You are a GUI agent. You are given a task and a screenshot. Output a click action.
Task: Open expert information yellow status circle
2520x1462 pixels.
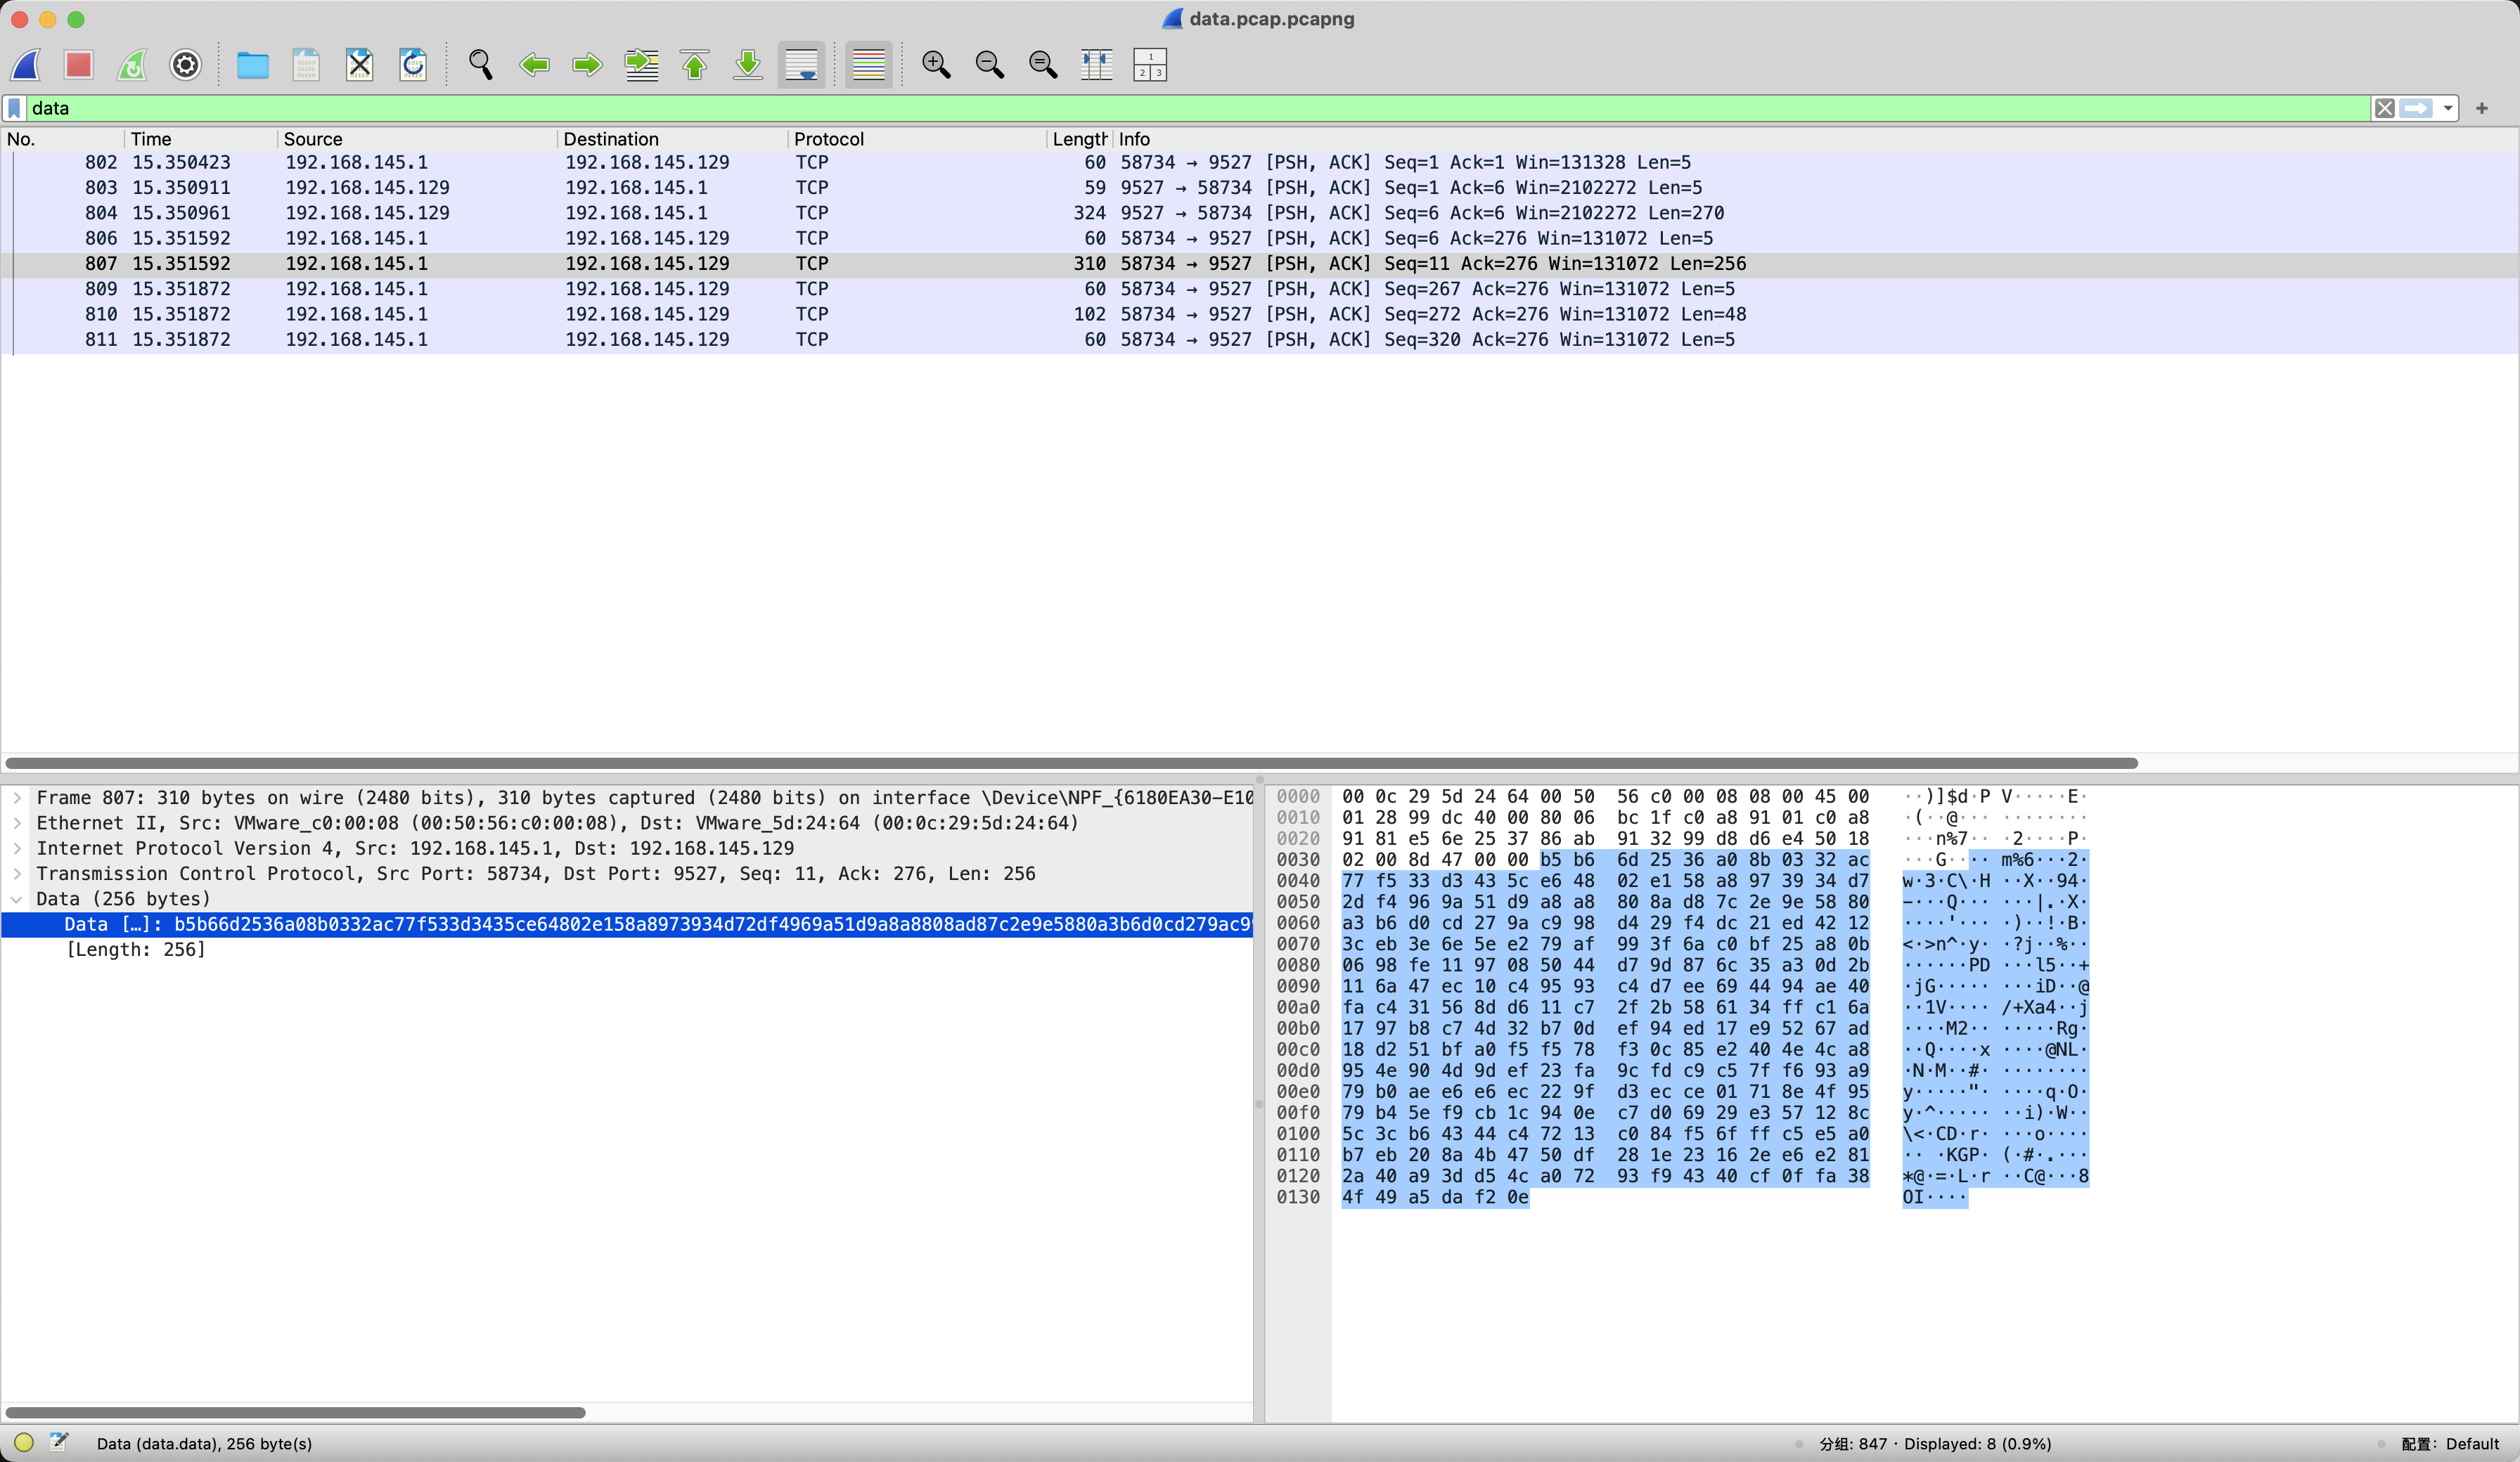tap(24, 1442)
